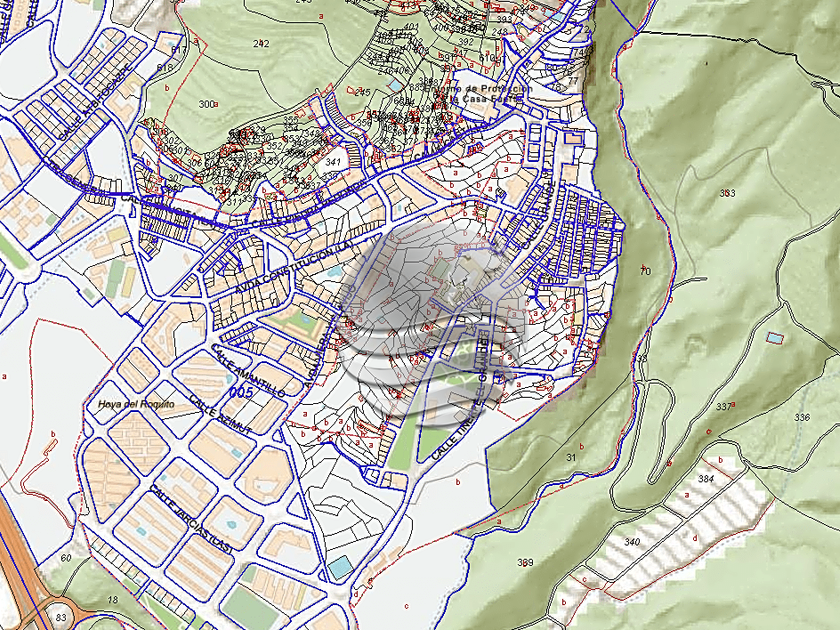Click parcel number 38 beside the ravine
The width and height of the screenshot is (840, 630).
pyautogui.click(x=642, y=358)
